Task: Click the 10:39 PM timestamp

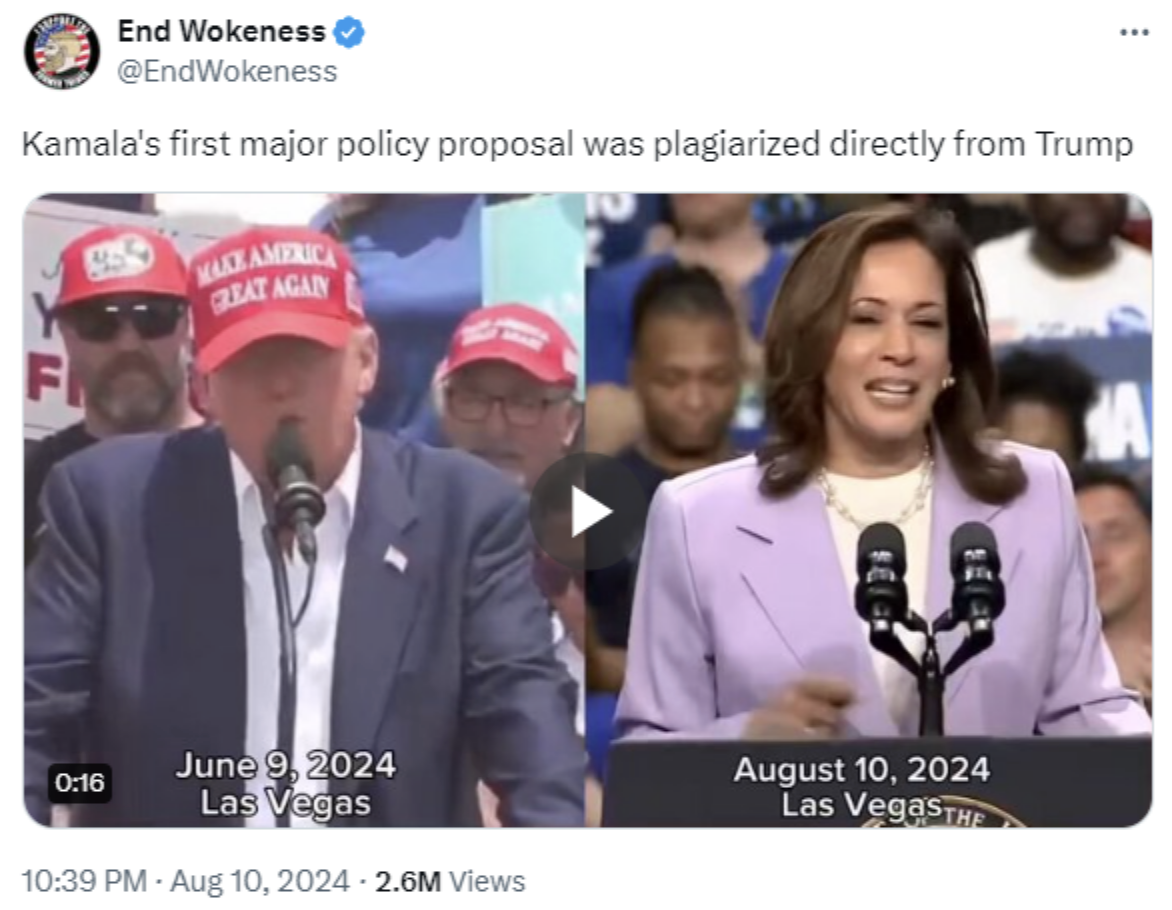Action: [x=84, y=881]
